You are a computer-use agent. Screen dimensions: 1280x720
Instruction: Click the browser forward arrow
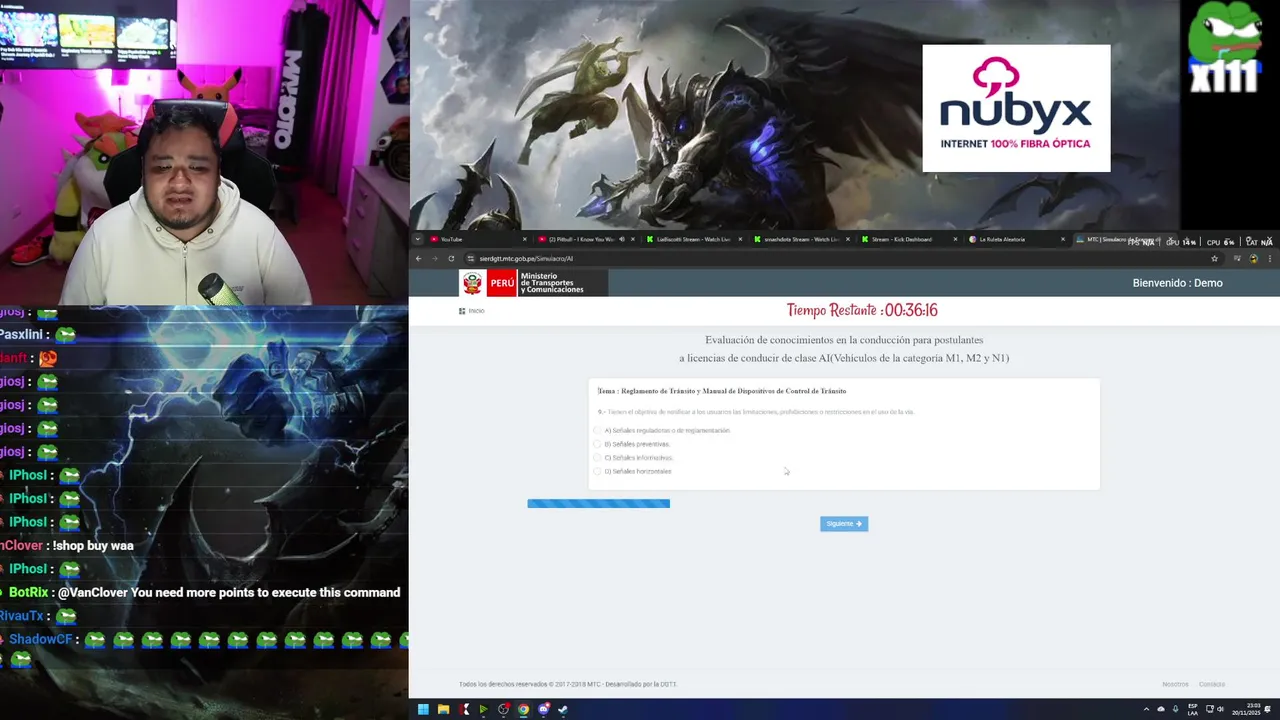[x=435, y=259]
